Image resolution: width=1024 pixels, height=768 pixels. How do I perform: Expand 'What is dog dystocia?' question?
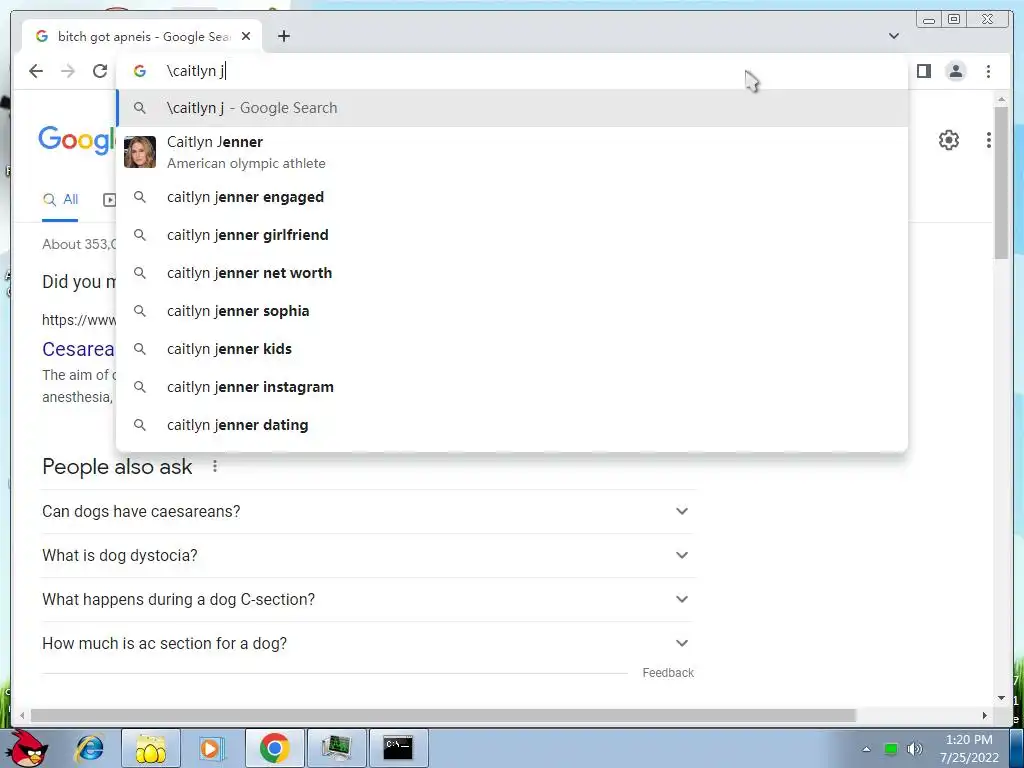[x=367, y=555]
